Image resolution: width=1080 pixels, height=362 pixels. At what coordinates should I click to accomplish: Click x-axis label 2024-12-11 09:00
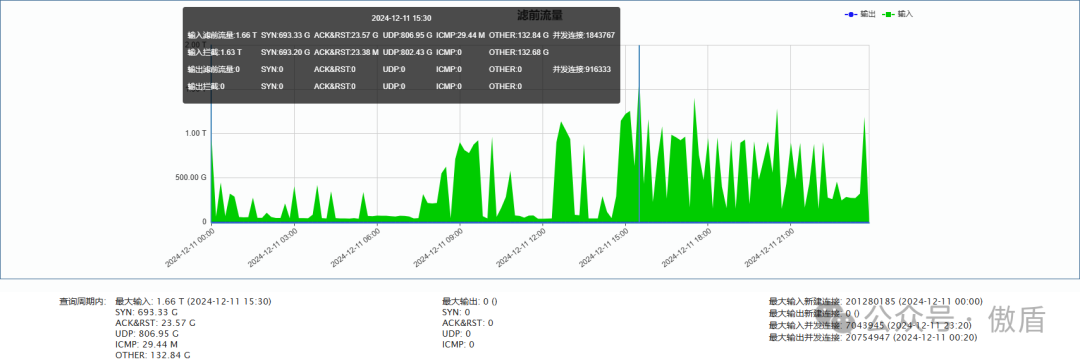[438, 248]
